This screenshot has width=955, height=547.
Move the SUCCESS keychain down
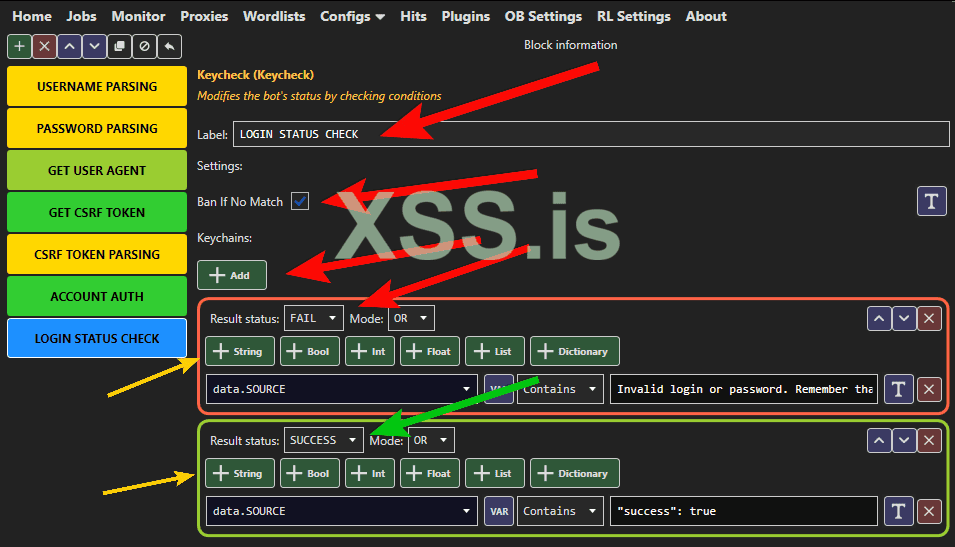coord(904,440)
